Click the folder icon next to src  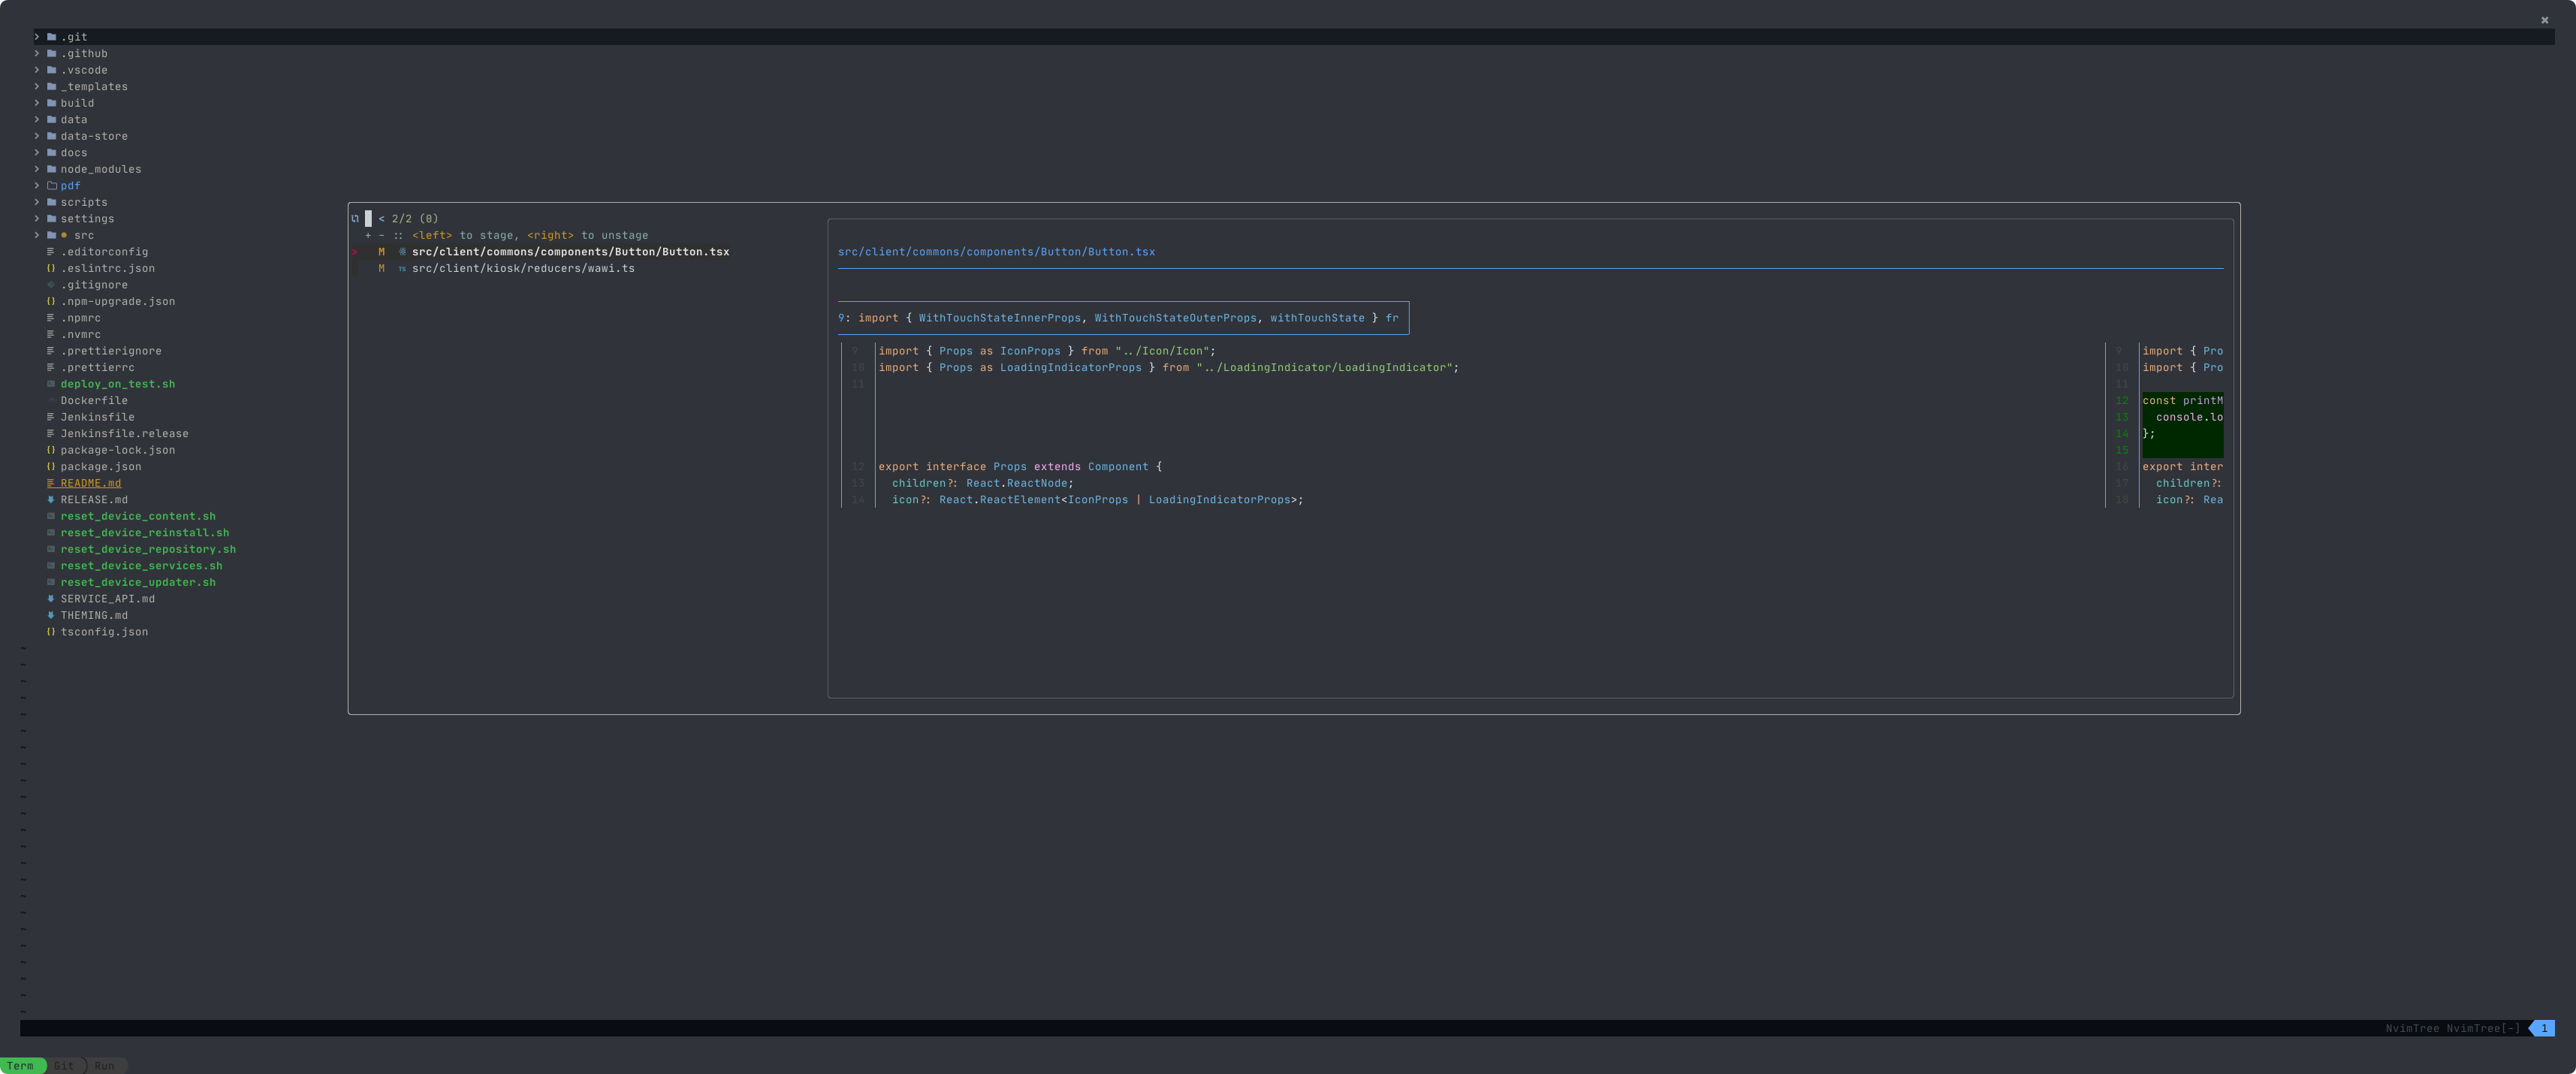51,235
